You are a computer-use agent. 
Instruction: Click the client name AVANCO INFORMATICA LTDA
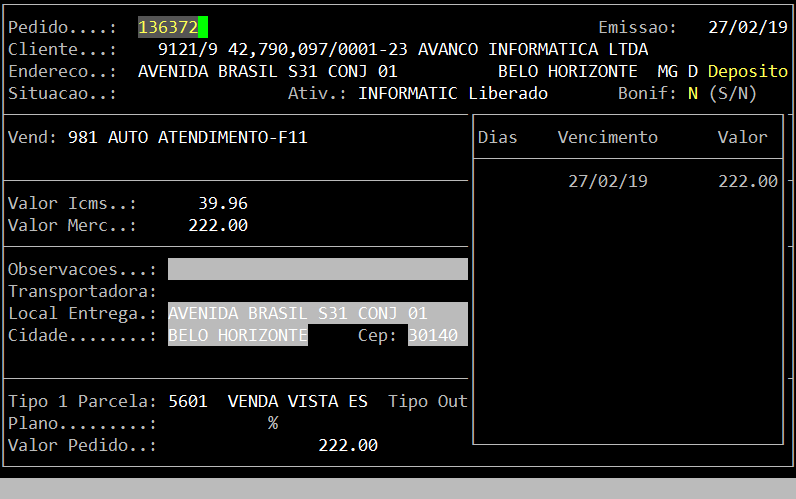[x=532, y=49]
